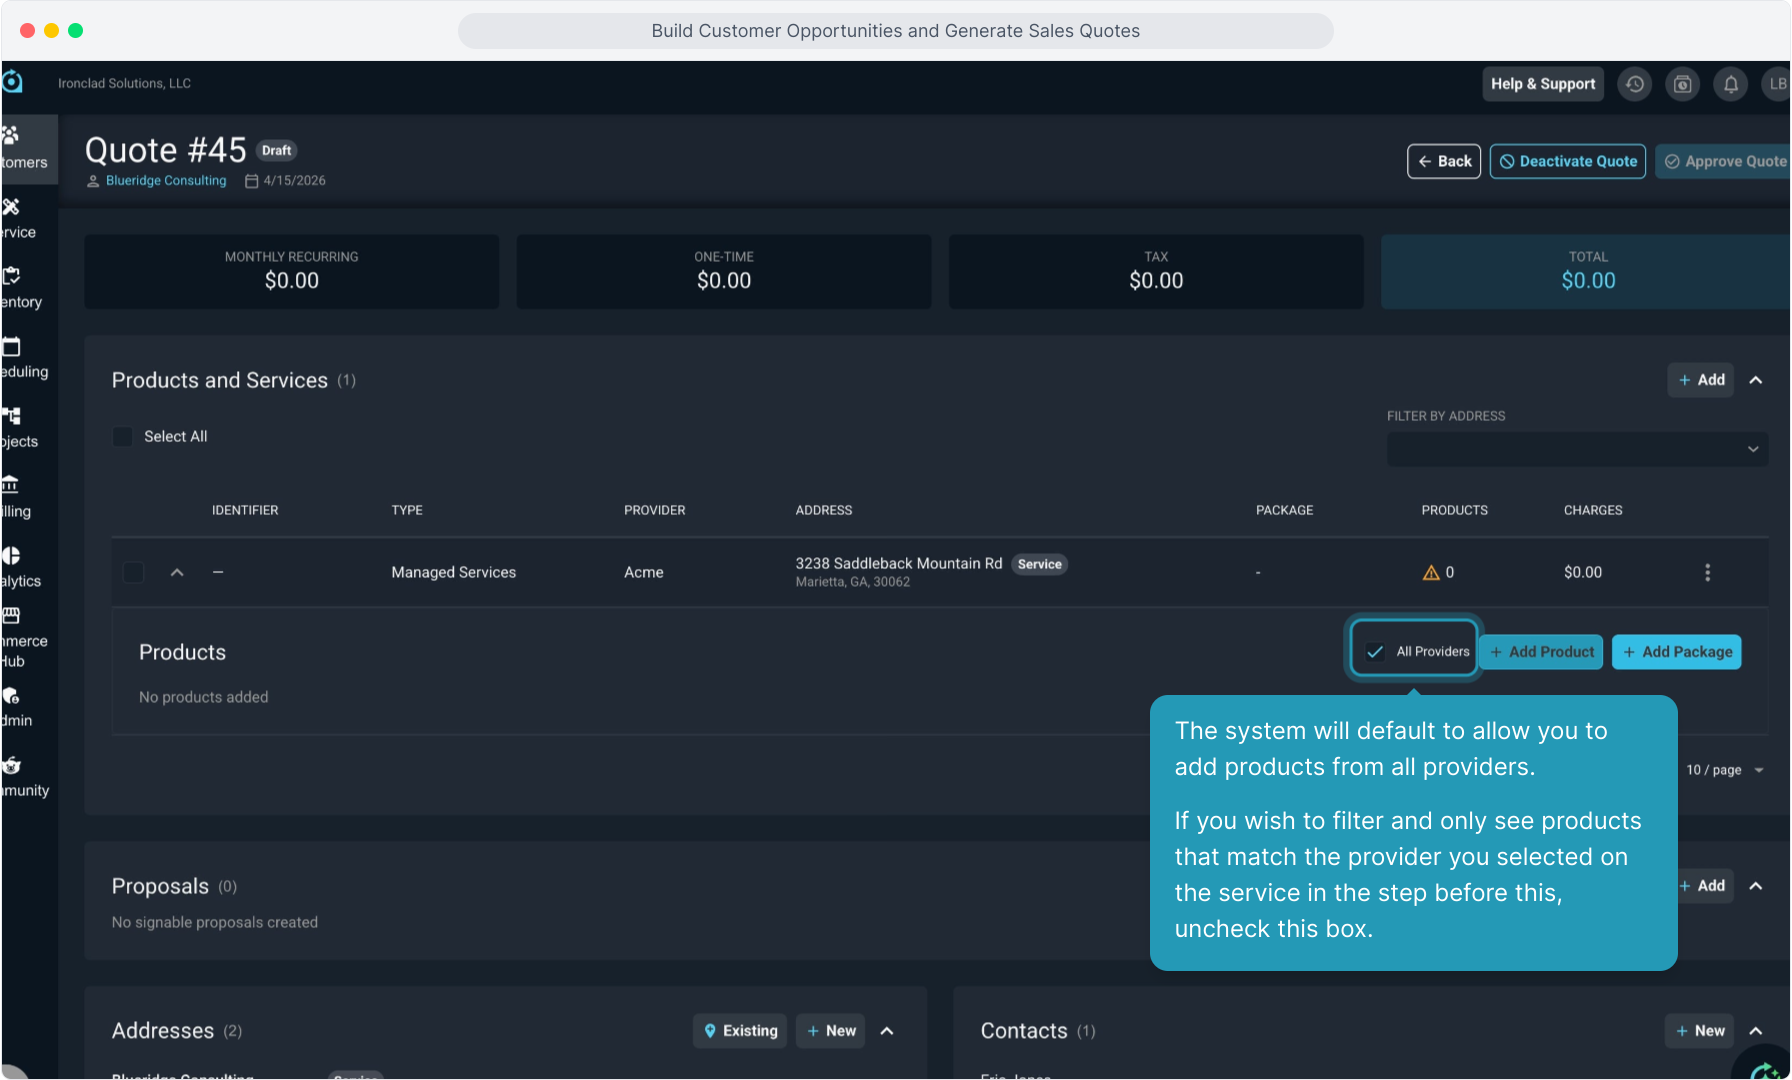Tick the Managed Services row checkbox
Screen dimensions: 1792x1080
[133, 572]
